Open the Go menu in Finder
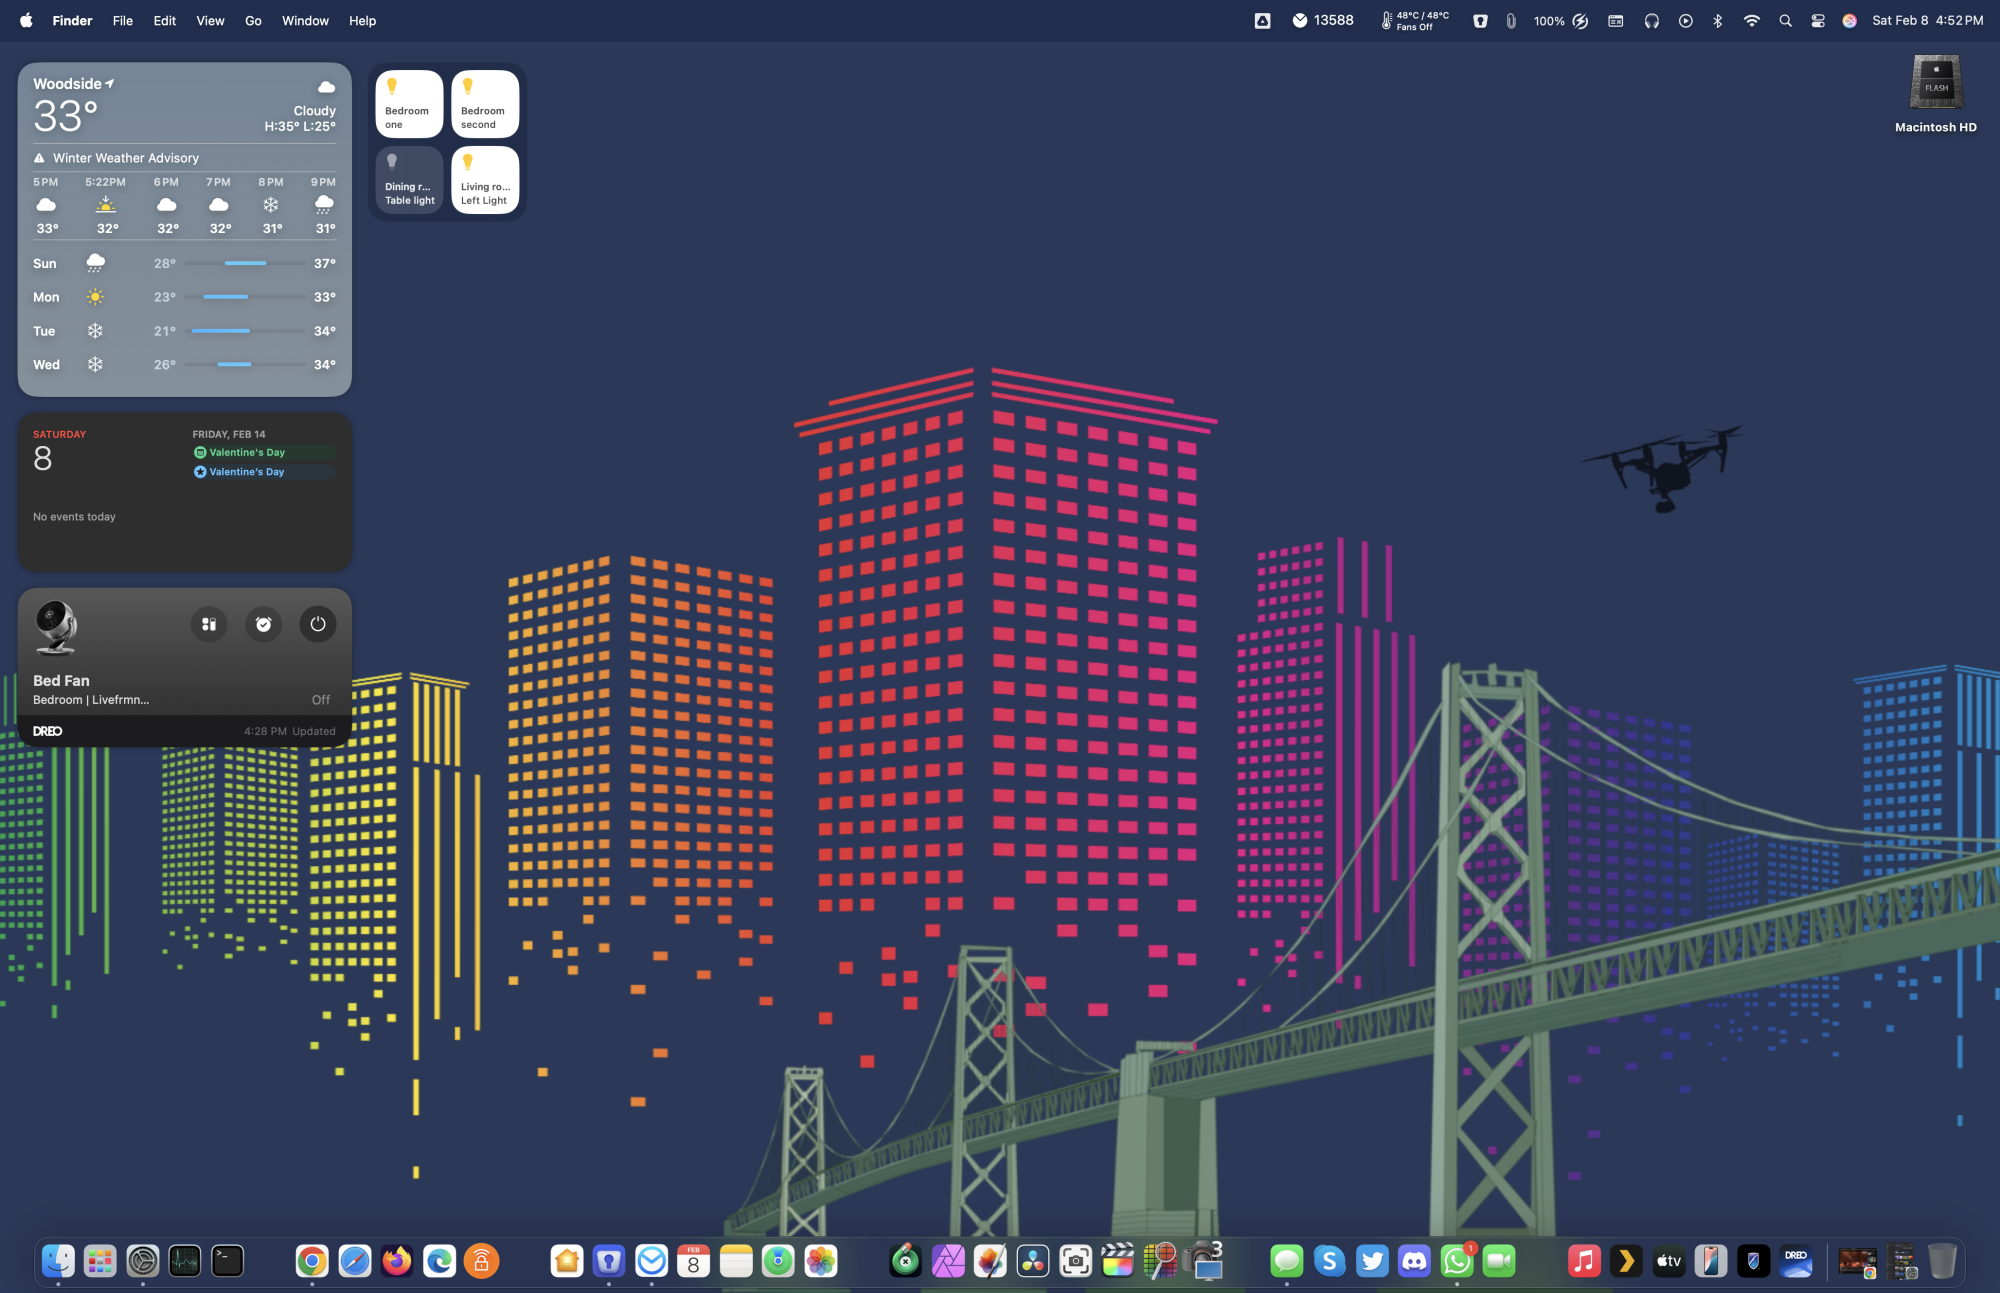This screenshot has height=1293, width=2000. [253, 20]
